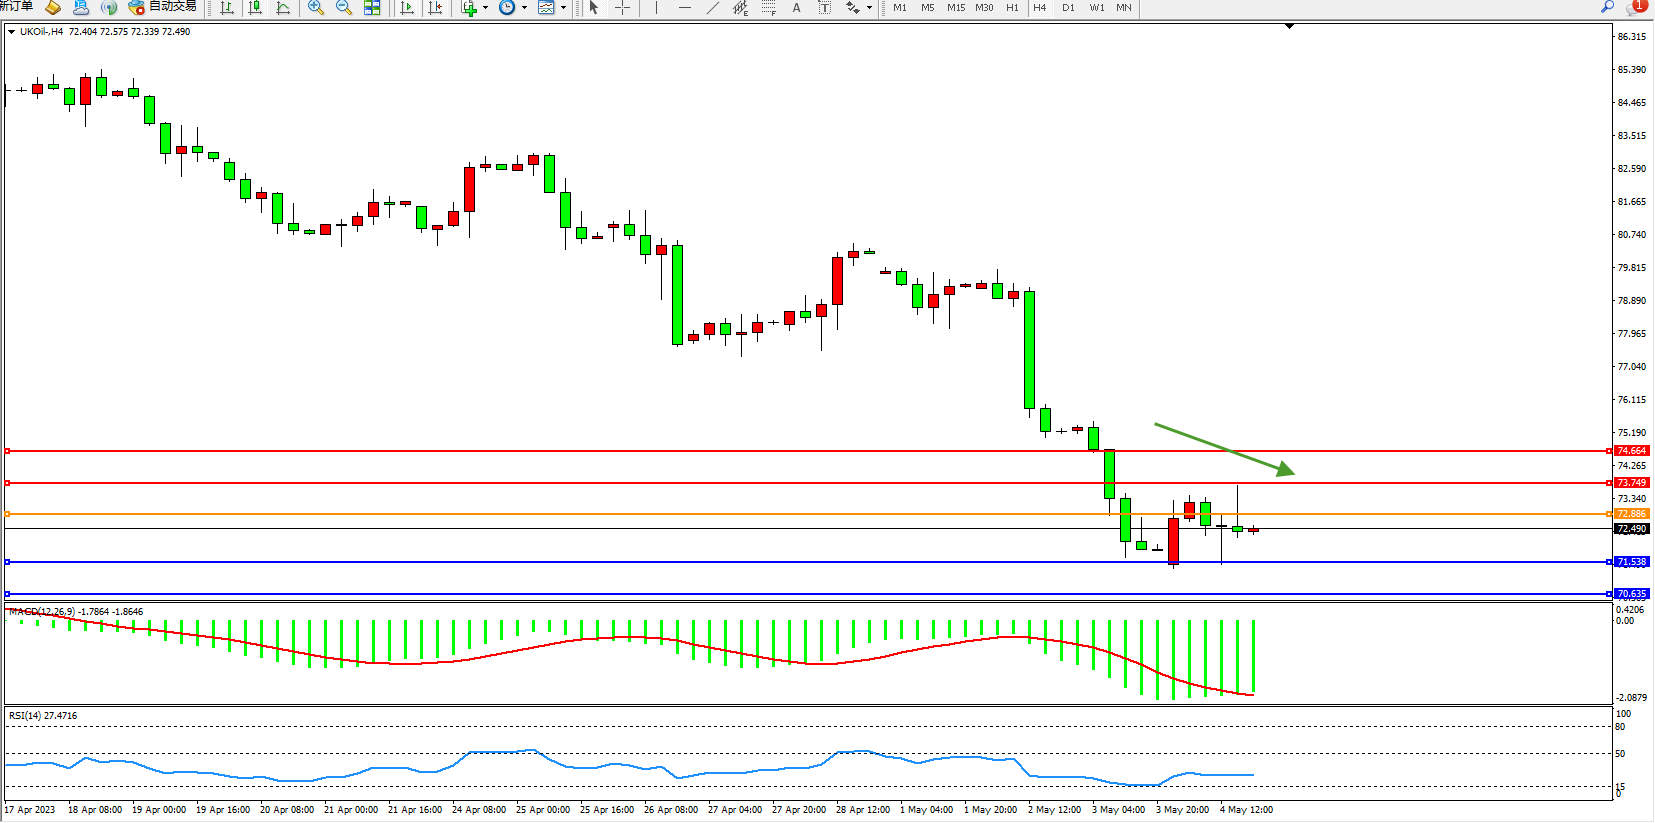Click the zoom out magnifier icon
Screen dimensions: 1655x823
tap(344, 8)
